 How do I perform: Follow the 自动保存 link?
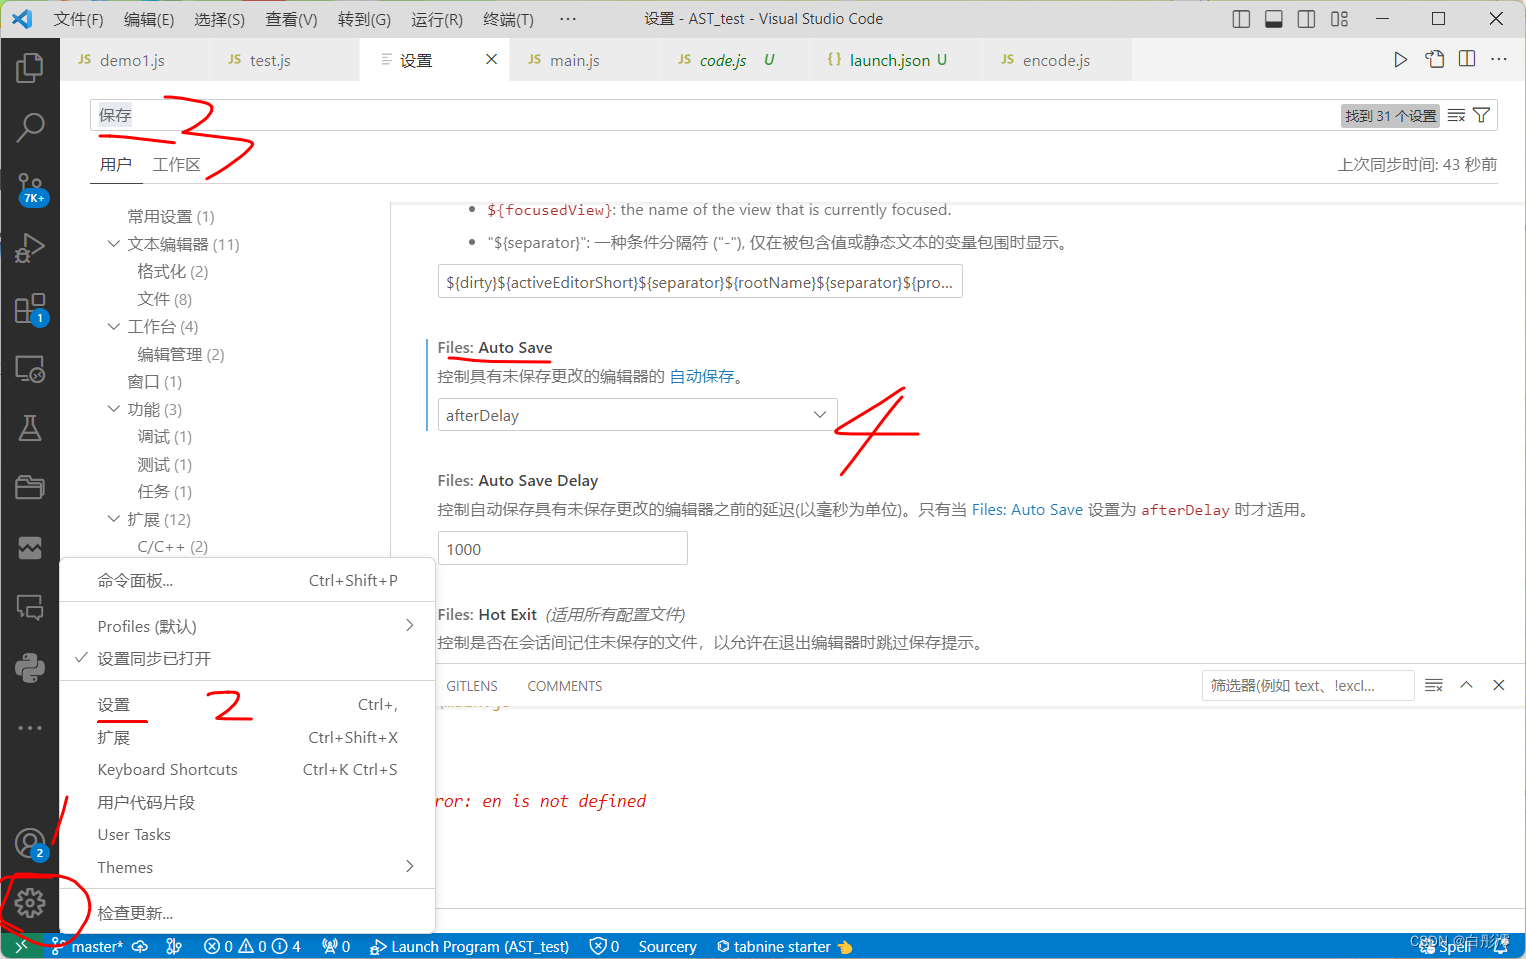coord(702,376)
